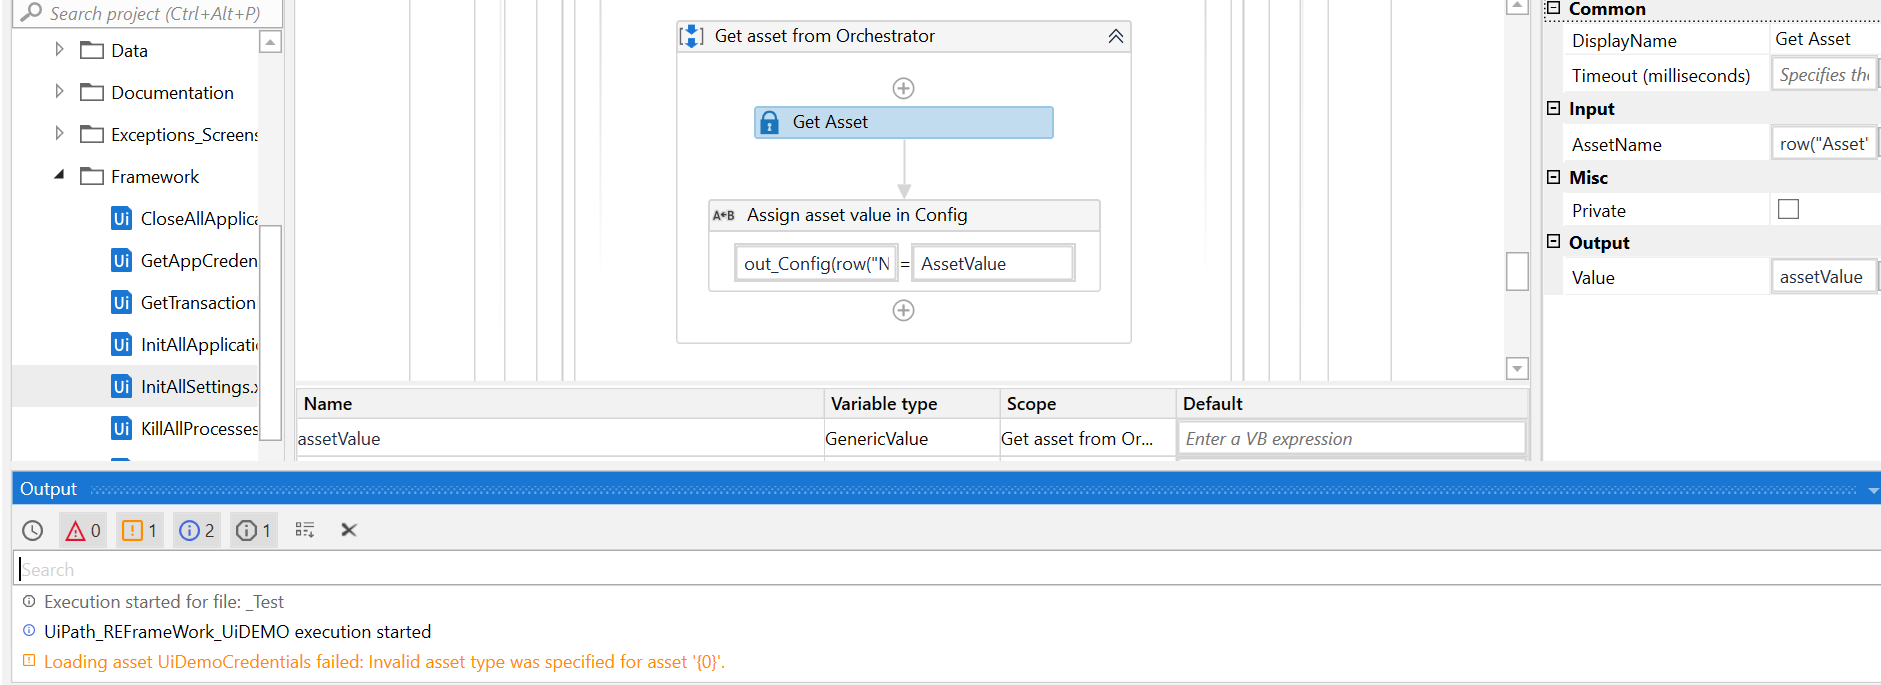Edit the out_Config(row assign target field
The width and height of the screenshot is (1881, 685).
click(x=816, y=263)
